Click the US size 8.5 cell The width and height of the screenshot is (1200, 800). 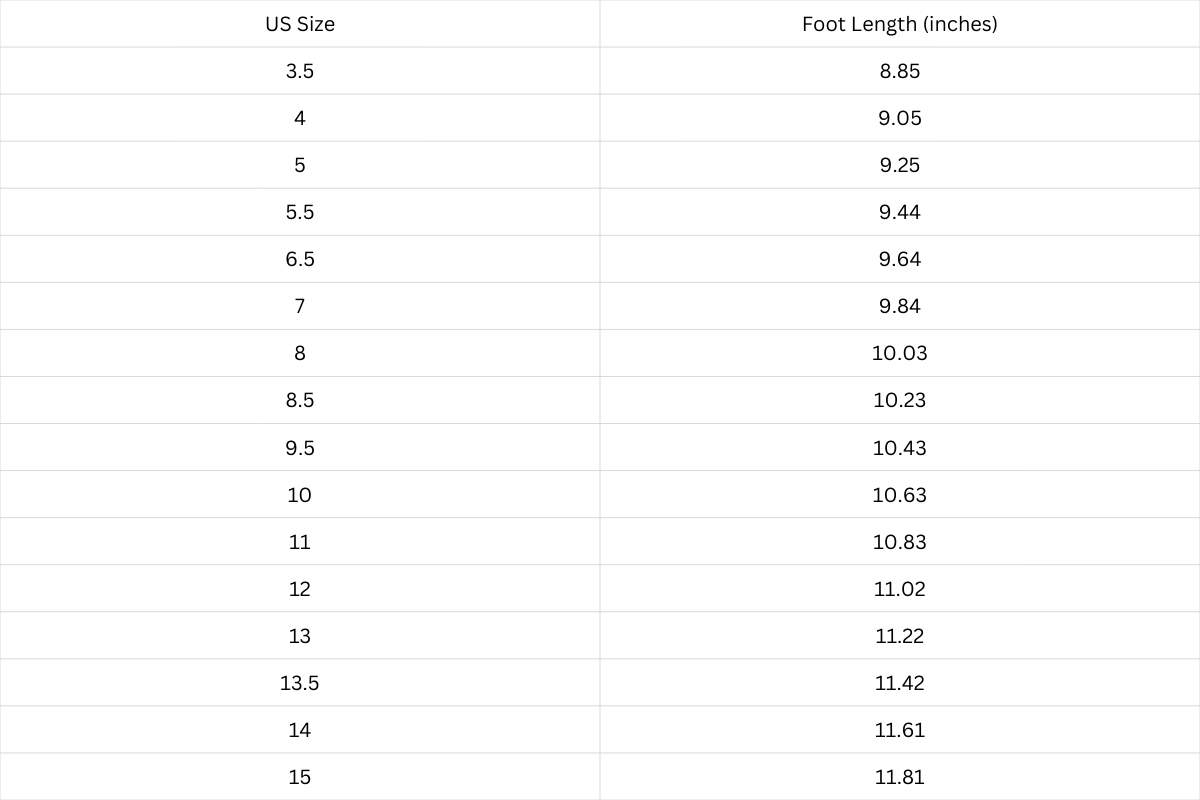300,400
